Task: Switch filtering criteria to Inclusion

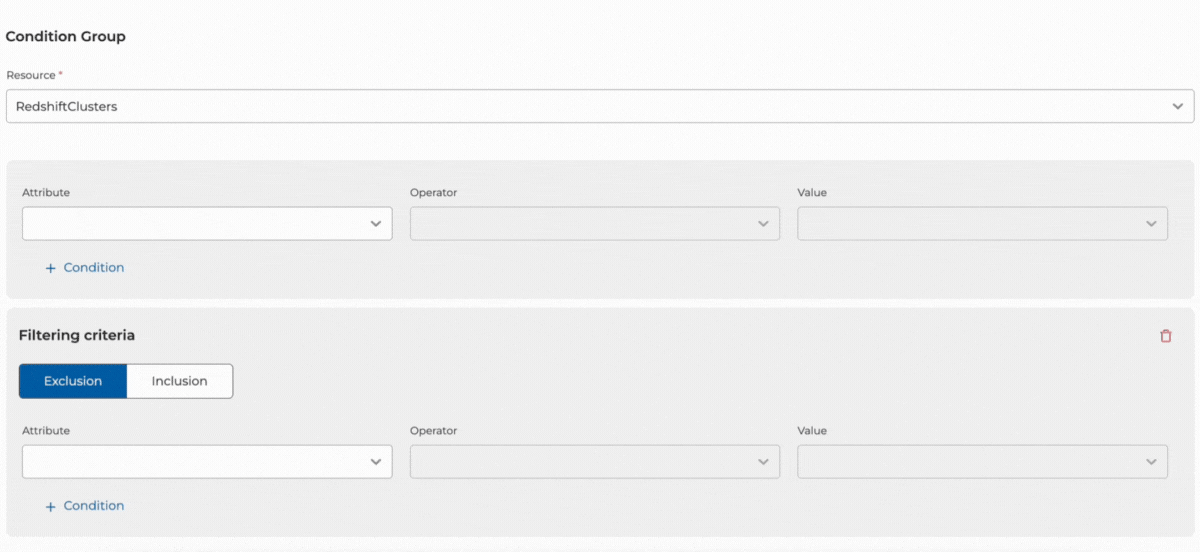Action: [180, 381]
